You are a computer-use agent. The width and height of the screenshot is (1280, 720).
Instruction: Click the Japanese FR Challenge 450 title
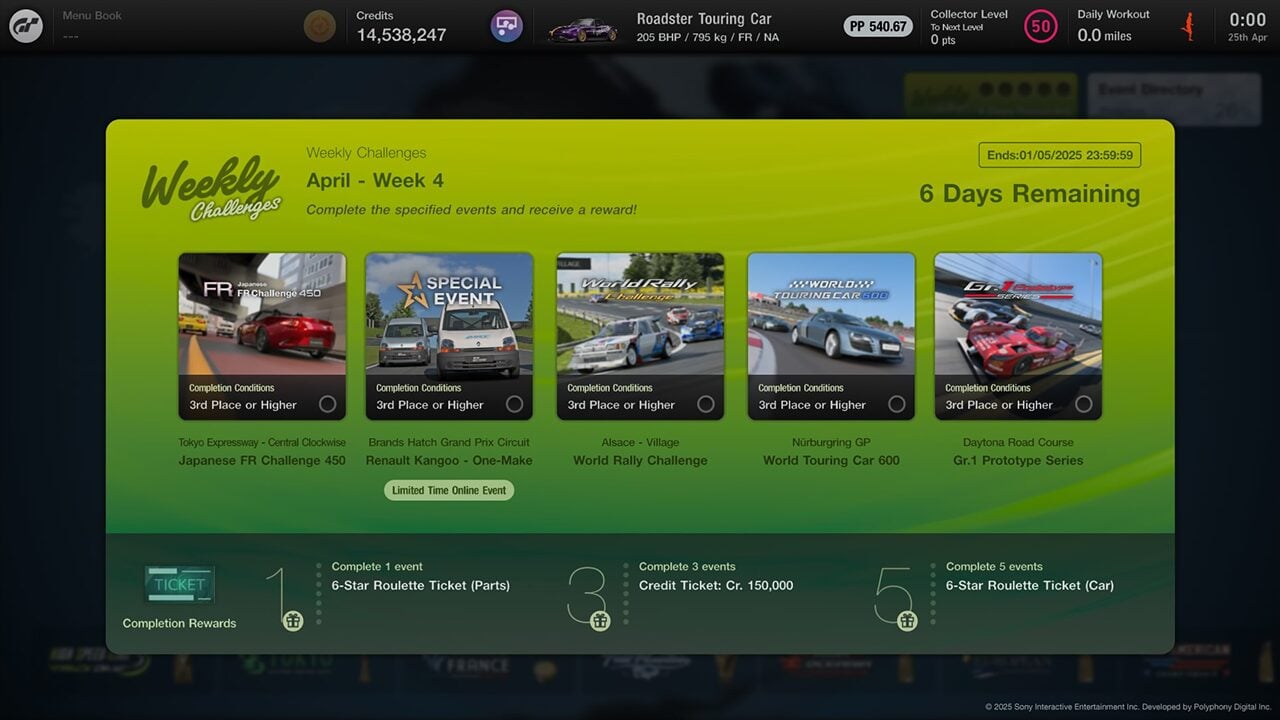coord(262,460)
